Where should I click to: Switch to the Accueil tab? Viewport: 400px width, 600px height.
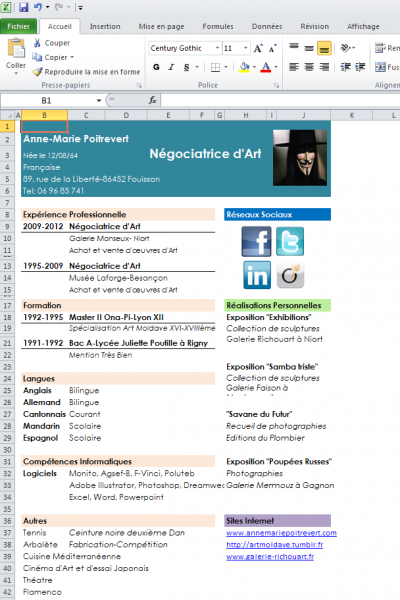tap(60, 26)
